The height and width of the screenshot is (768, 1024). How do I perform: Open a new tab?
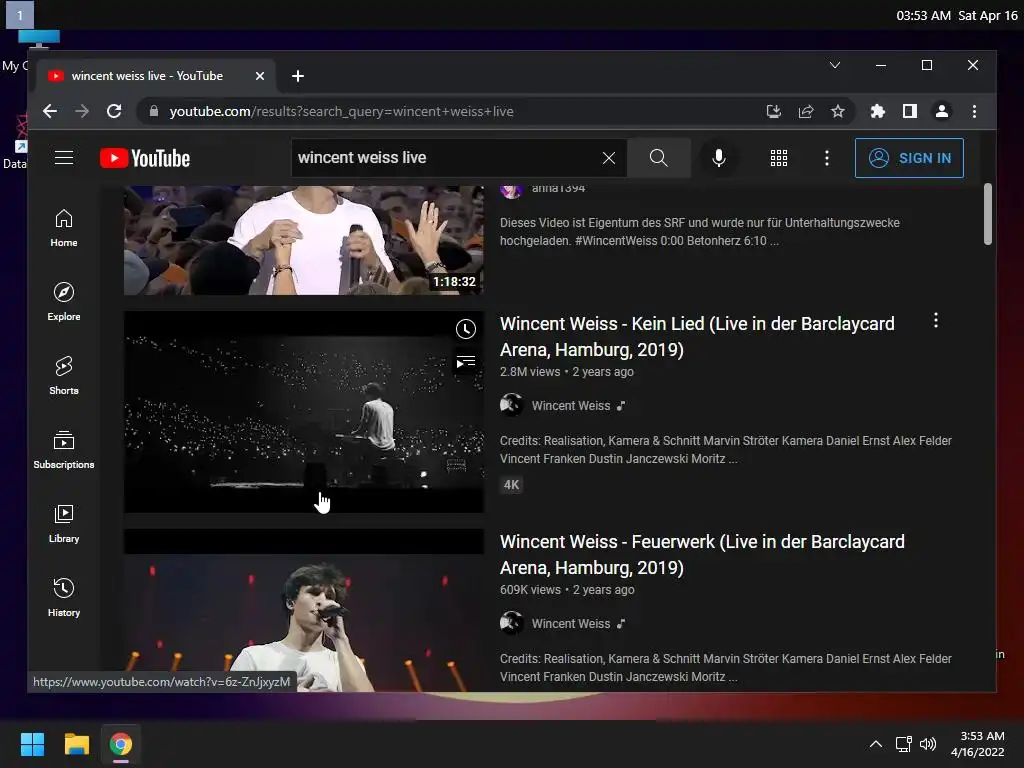298,76
